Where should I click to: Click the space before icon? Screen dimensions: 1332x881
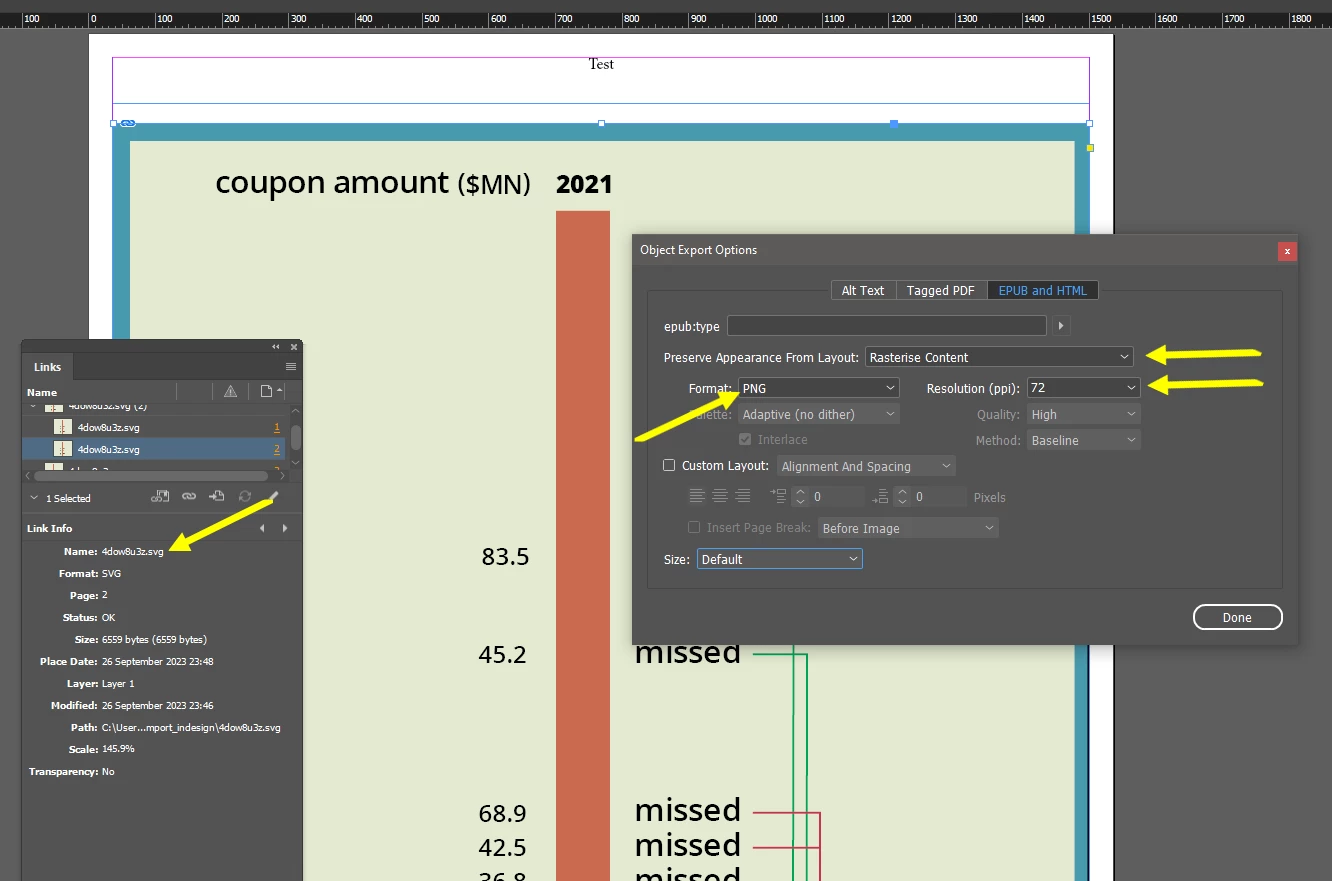click(x=779, y=496)
